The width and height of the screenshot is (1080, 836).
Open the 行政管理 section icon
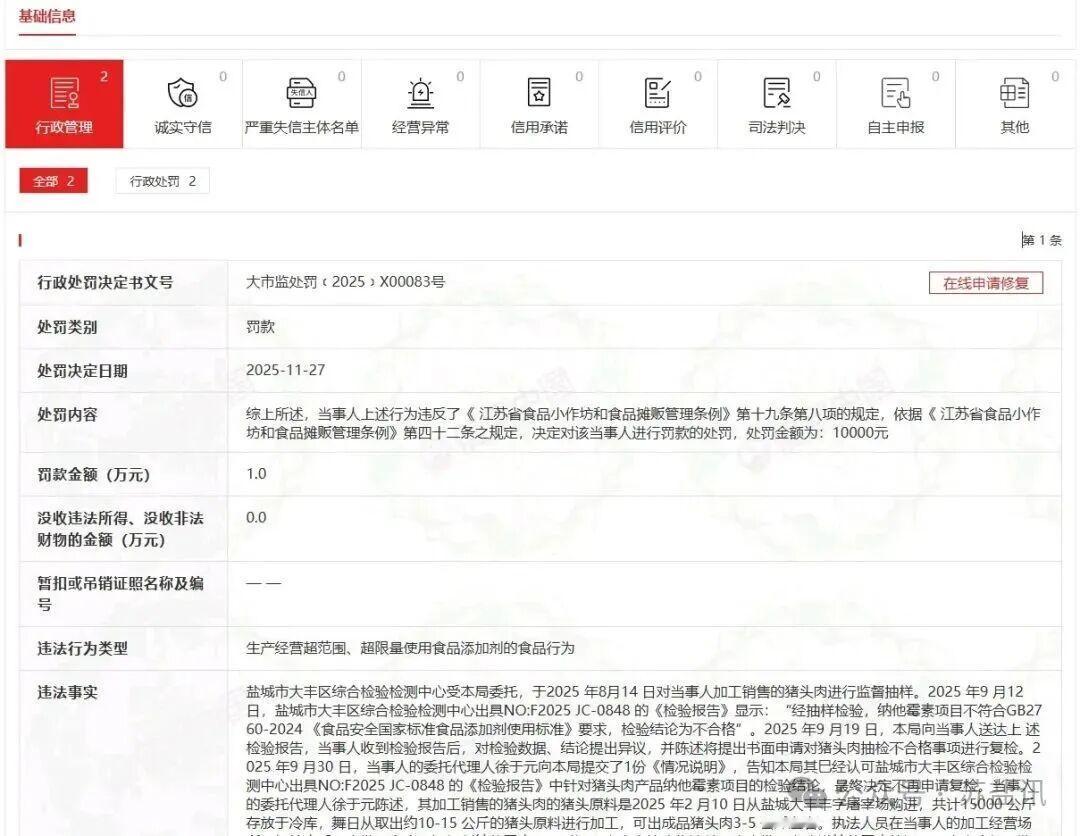[64, 95]
